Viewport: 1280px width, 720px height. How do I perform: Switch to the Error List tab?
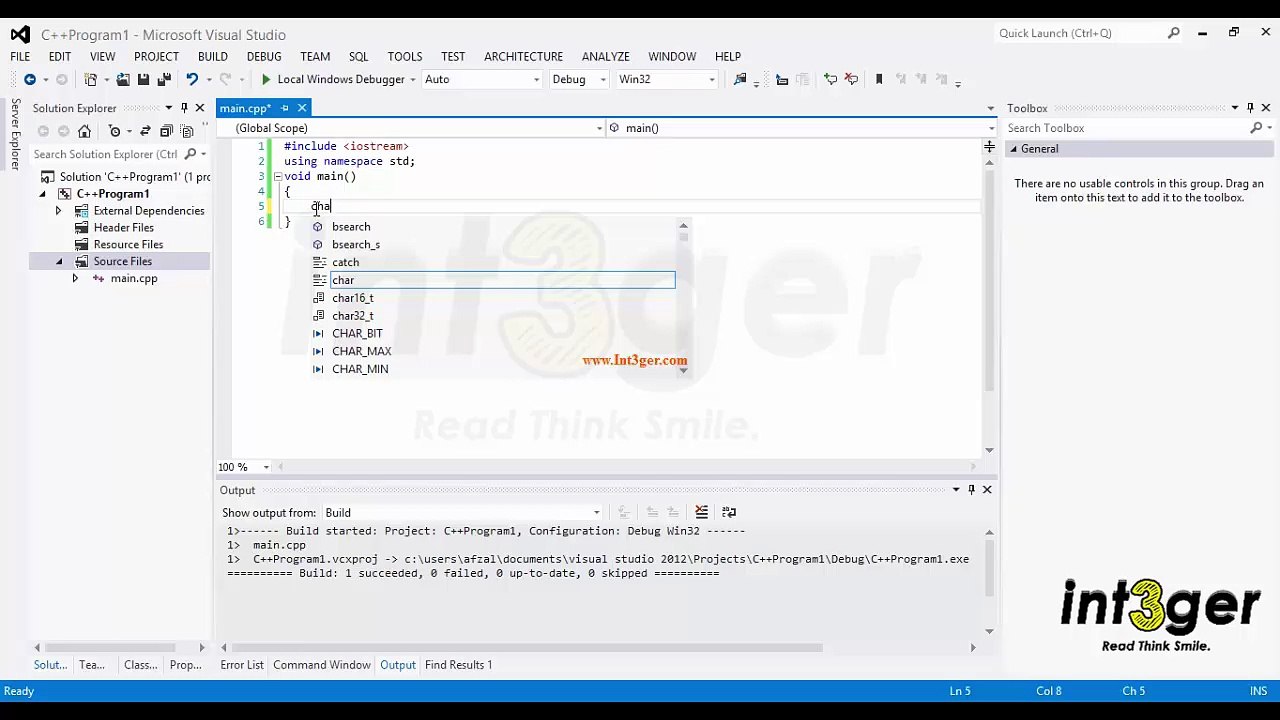coord(242,665)
